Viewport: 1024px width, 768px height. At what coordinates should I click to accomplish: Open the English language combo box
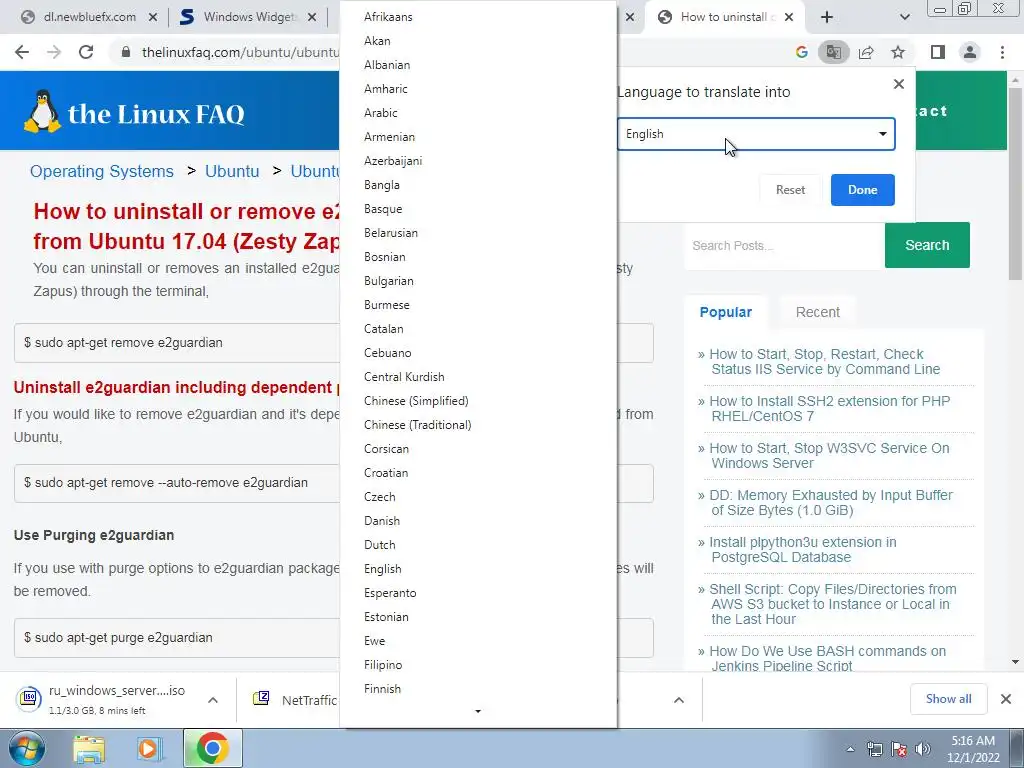pos(756,134)
